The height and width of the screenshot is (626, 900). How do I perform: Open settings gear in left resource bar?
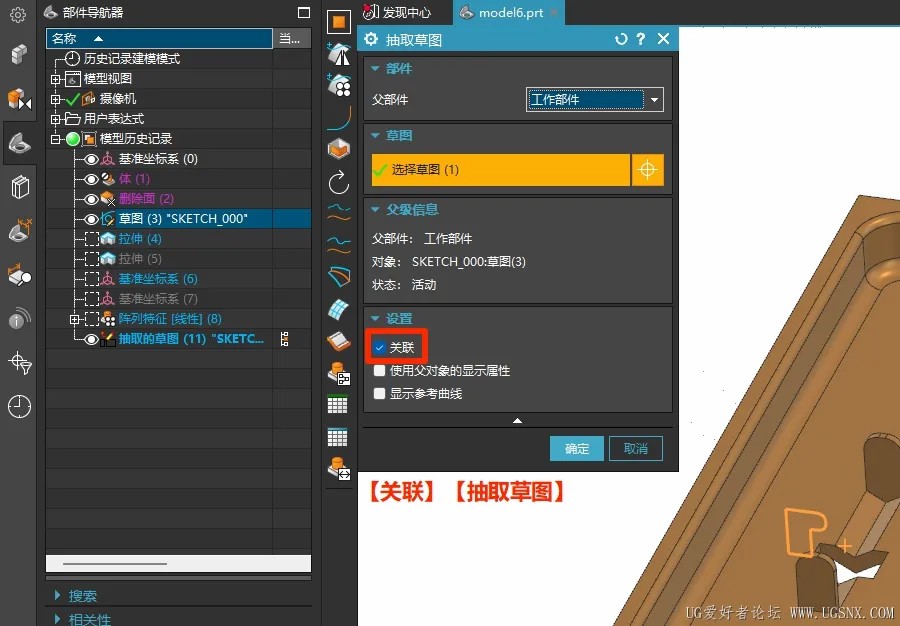pyautogui.click(x=18, y=15)
